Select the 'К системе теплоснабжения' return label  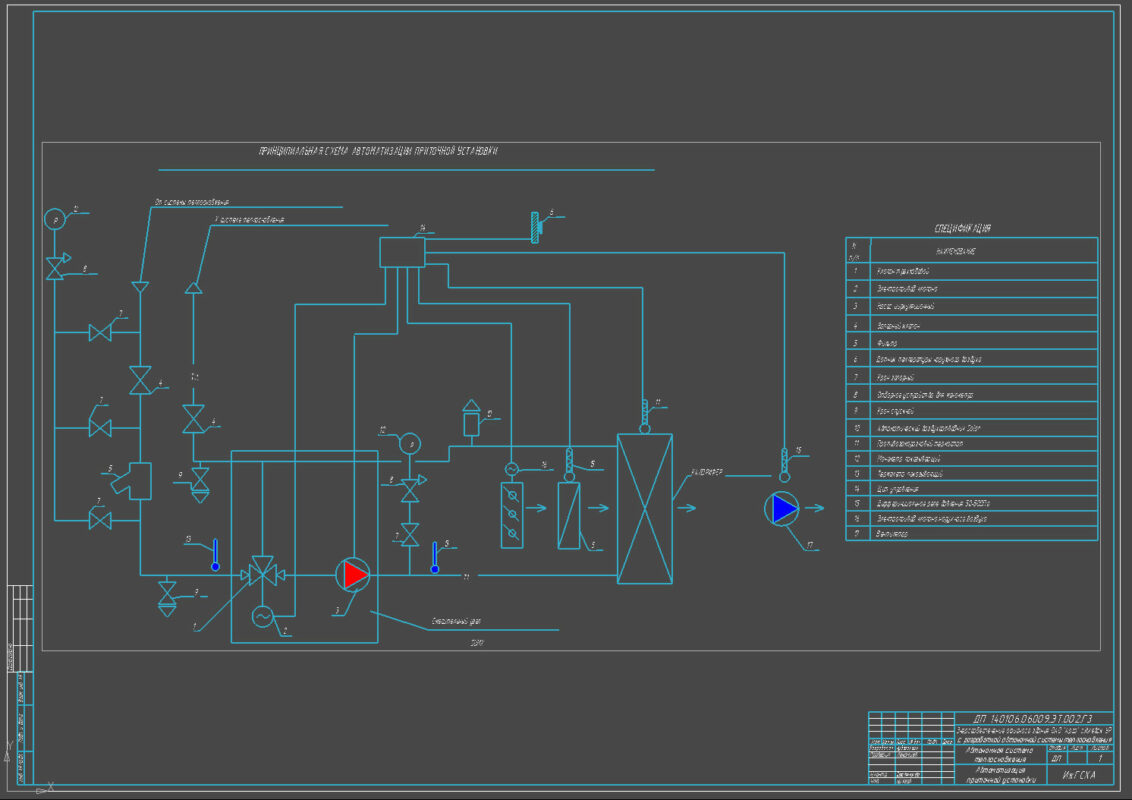(249, 219)
